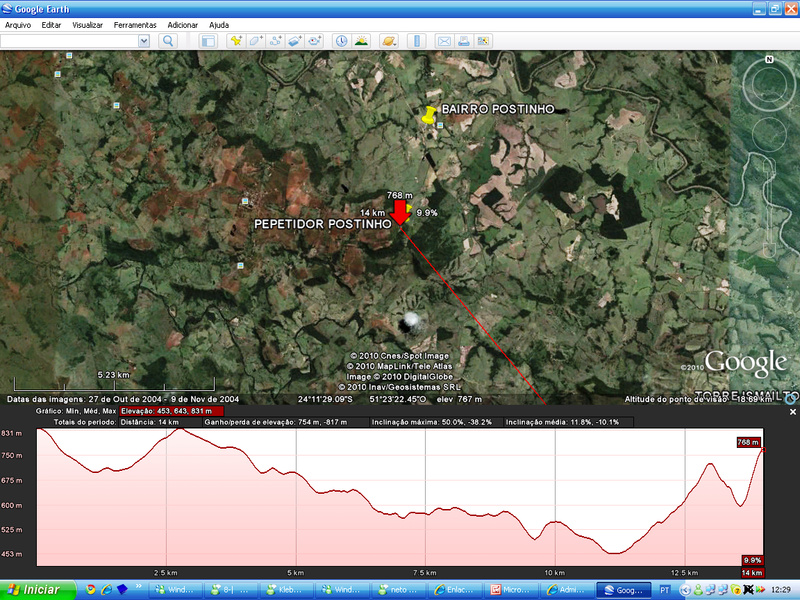Close the elevation profile panel
Image resolution: width=800 pixels, height=600 pixels.
click(792, 412)
